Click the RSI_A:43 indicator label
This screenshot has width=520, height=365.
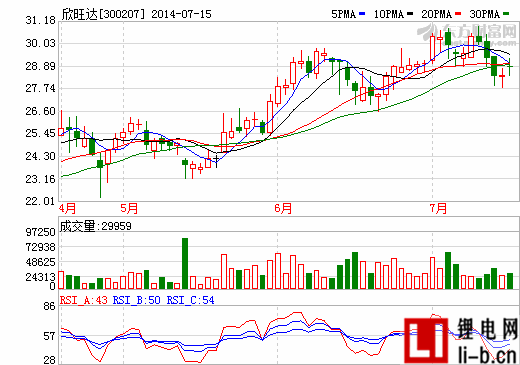pos(84,300)
